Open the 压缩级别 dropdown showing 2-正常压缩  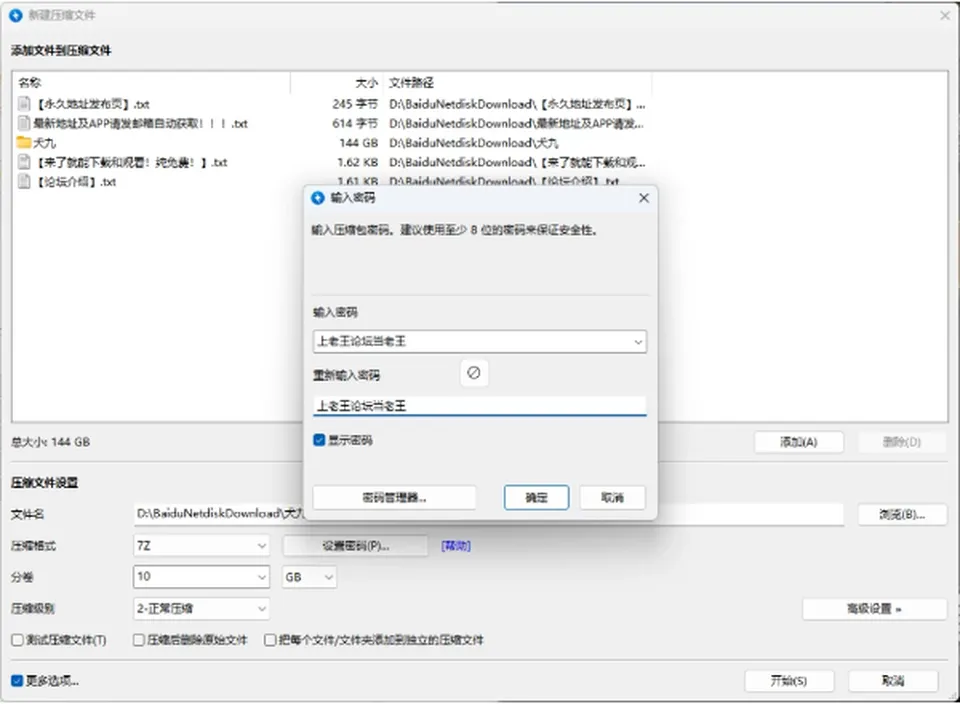[201, 609]
